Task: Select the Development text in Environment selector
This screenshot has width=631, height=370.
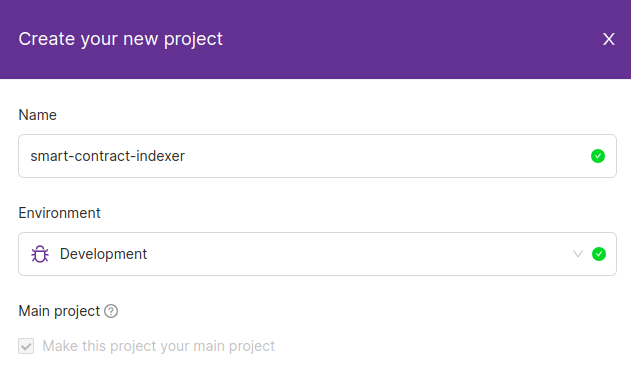Action: click(x=103, y=254)
